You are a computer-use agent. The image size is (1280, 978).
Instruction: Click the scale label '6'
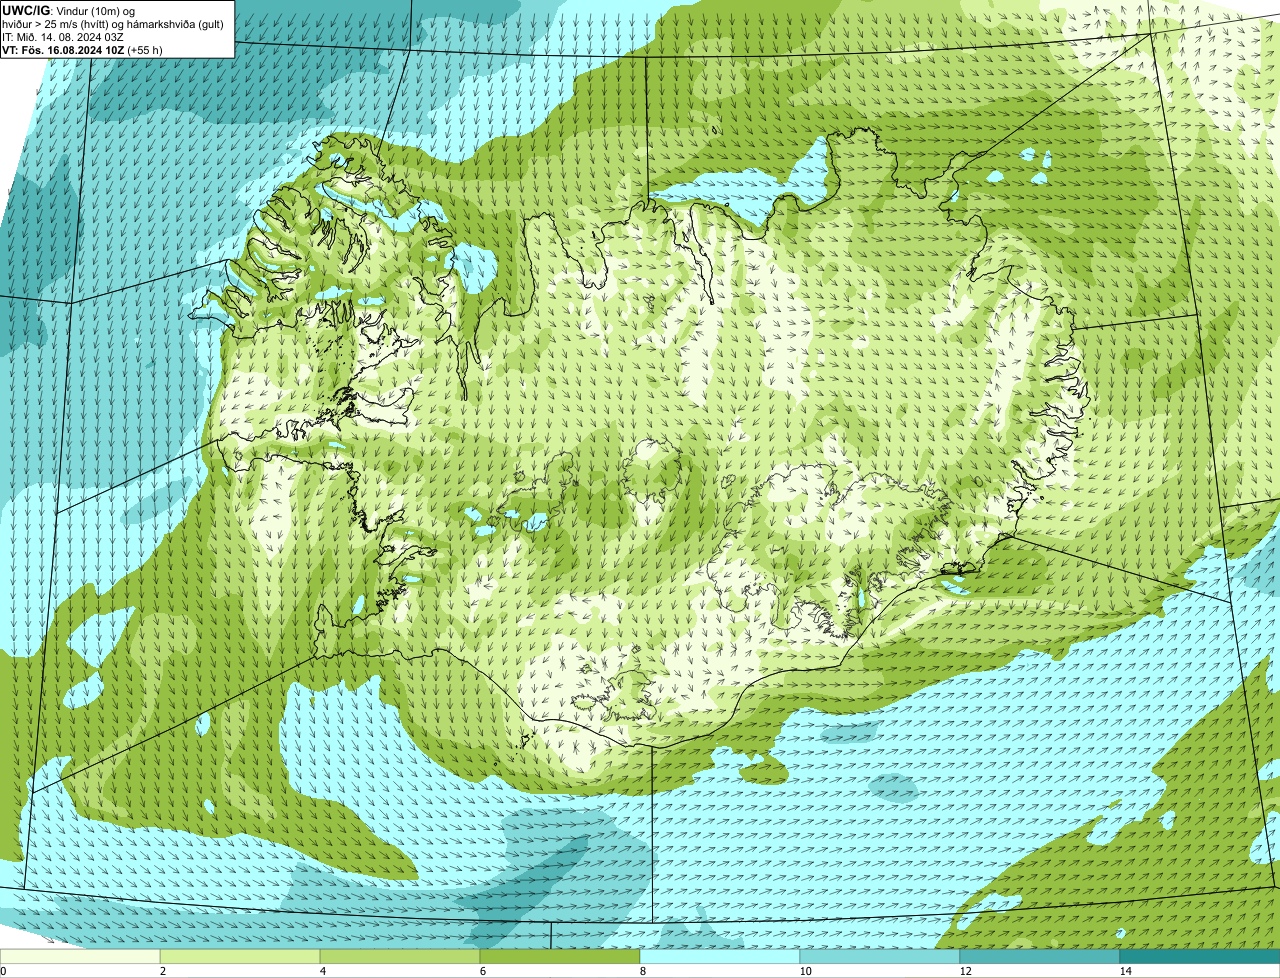pos(482,971)
